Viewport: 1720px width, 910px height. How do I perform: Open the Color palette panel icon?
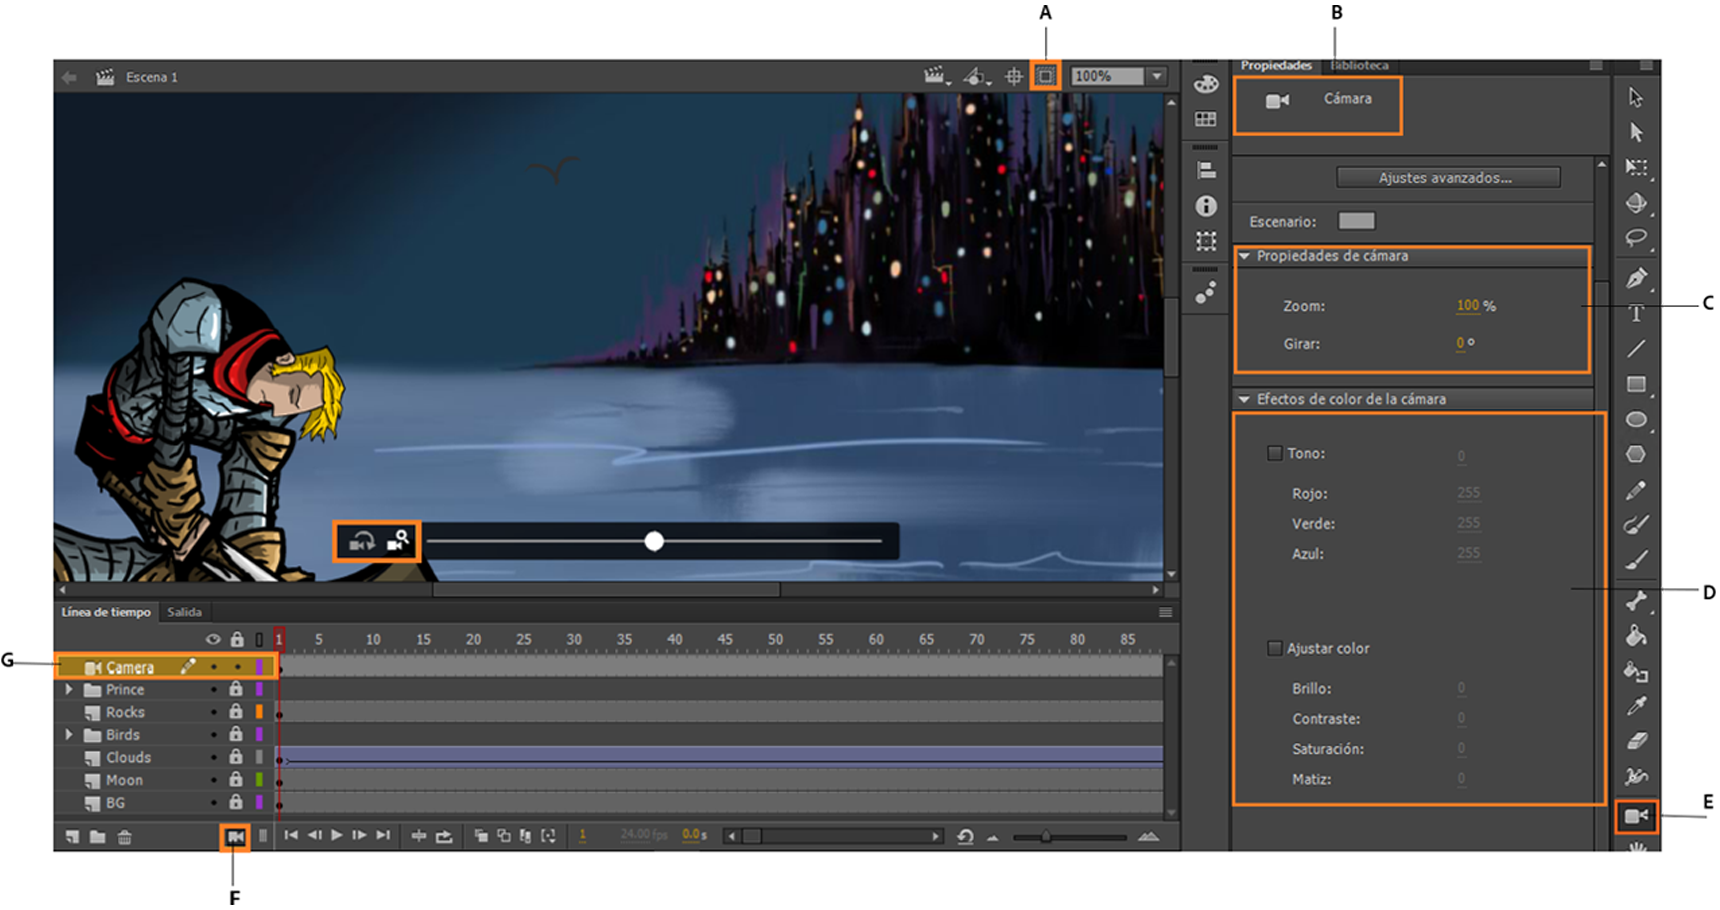(1206, 84)
